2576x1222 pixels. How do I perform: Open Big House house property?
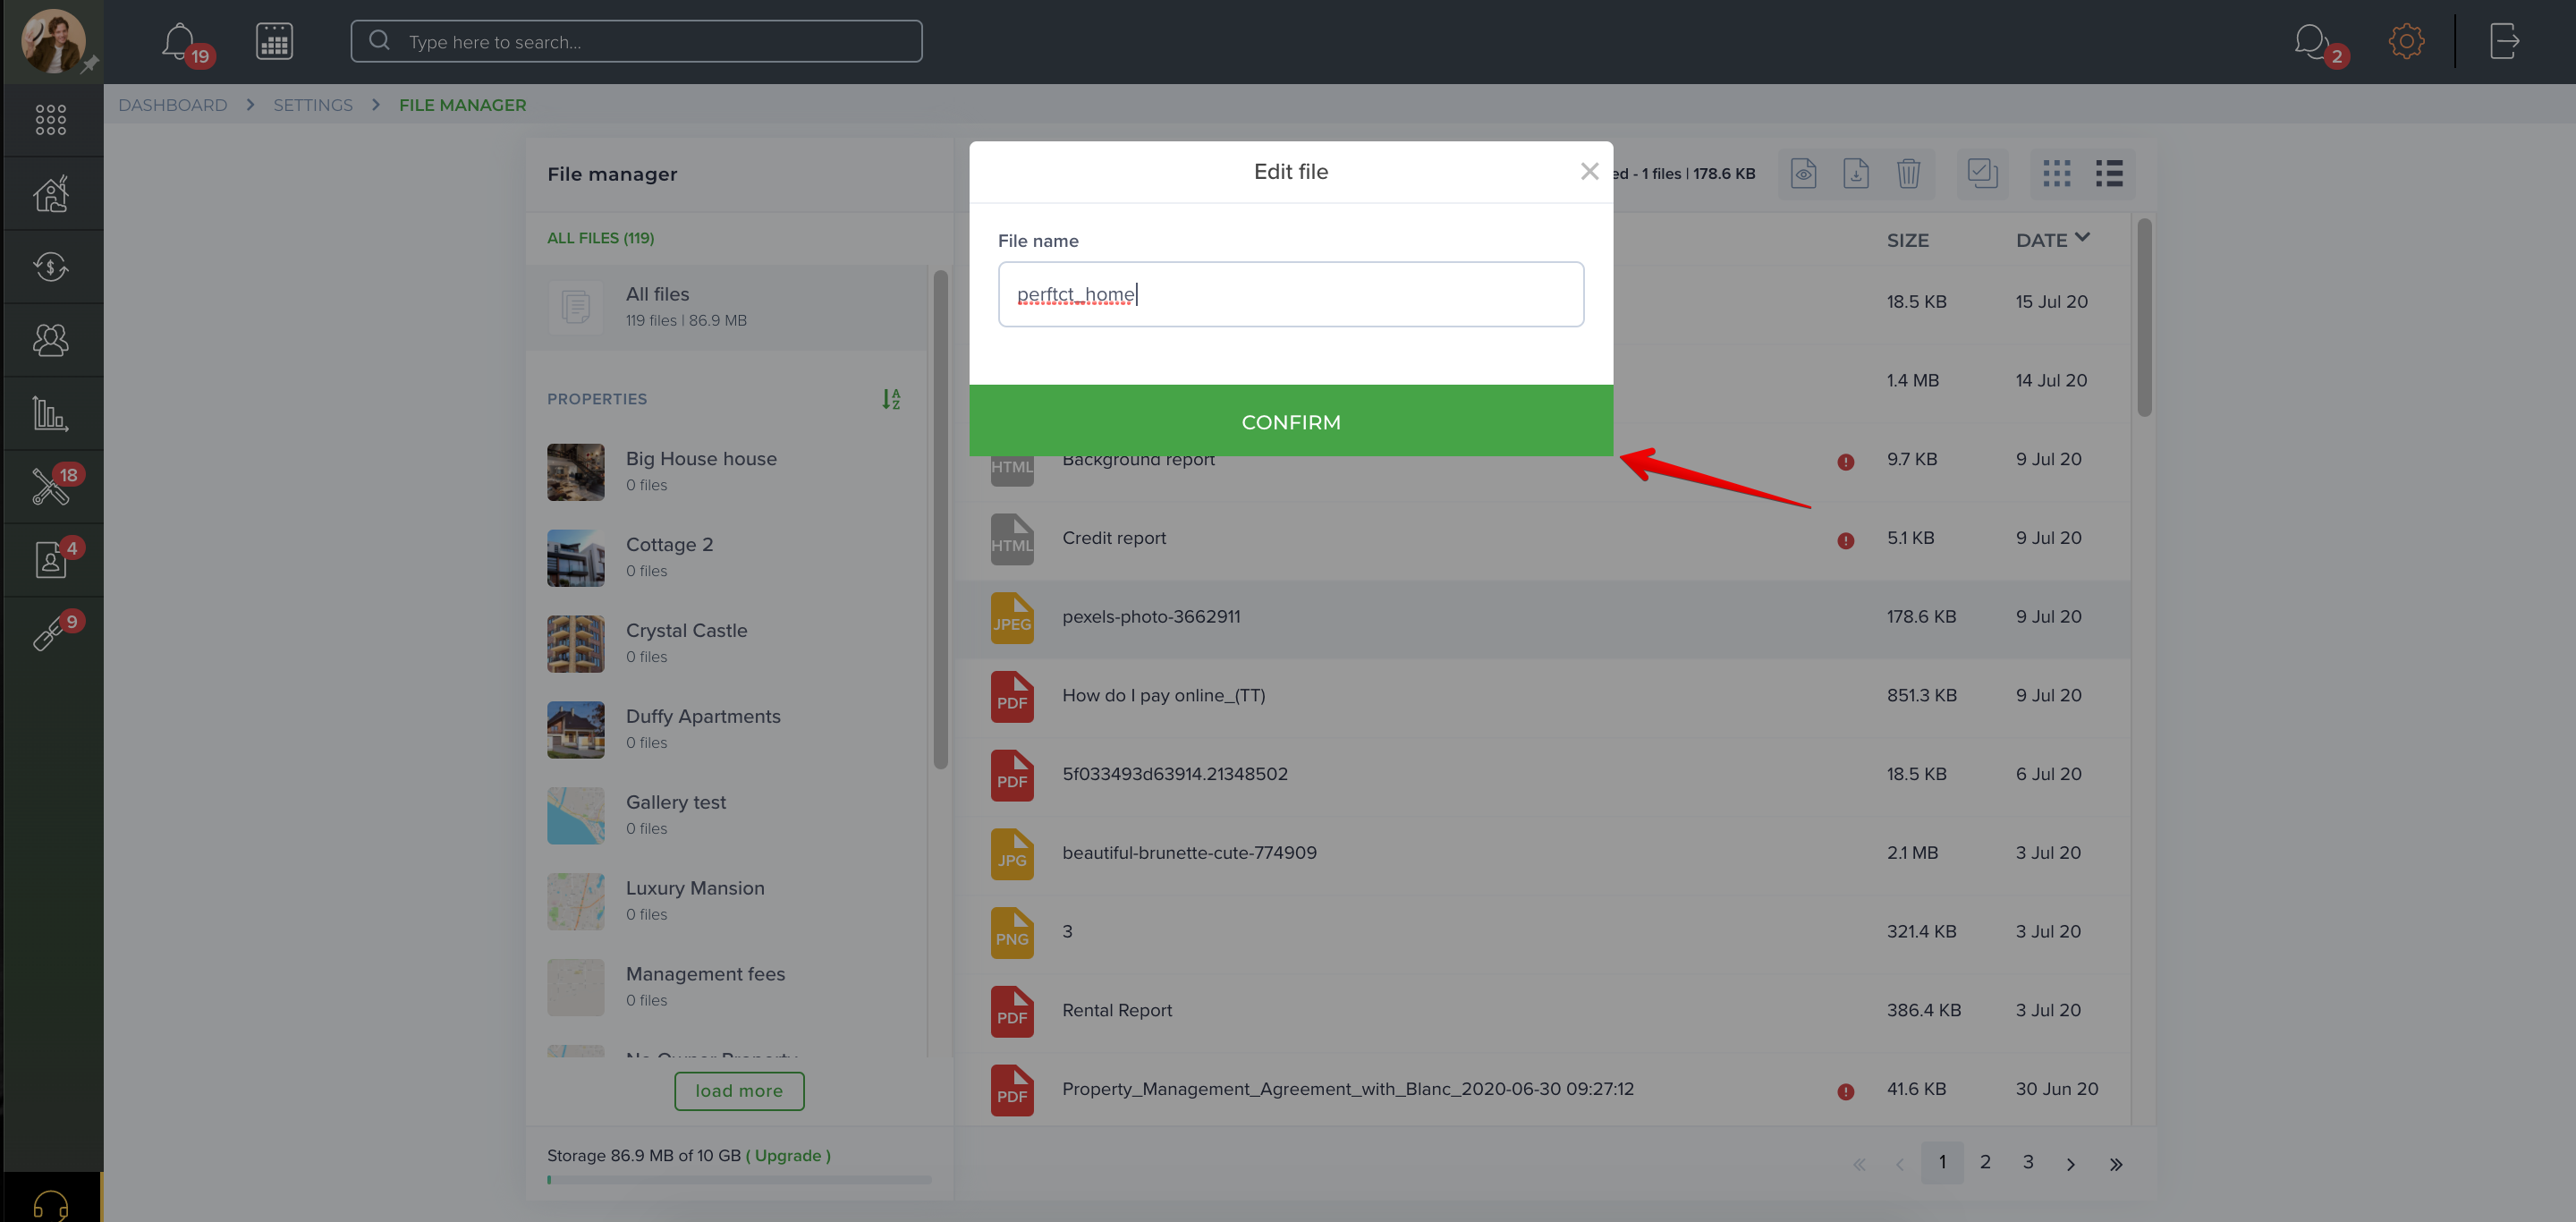(x=728, y=471)
